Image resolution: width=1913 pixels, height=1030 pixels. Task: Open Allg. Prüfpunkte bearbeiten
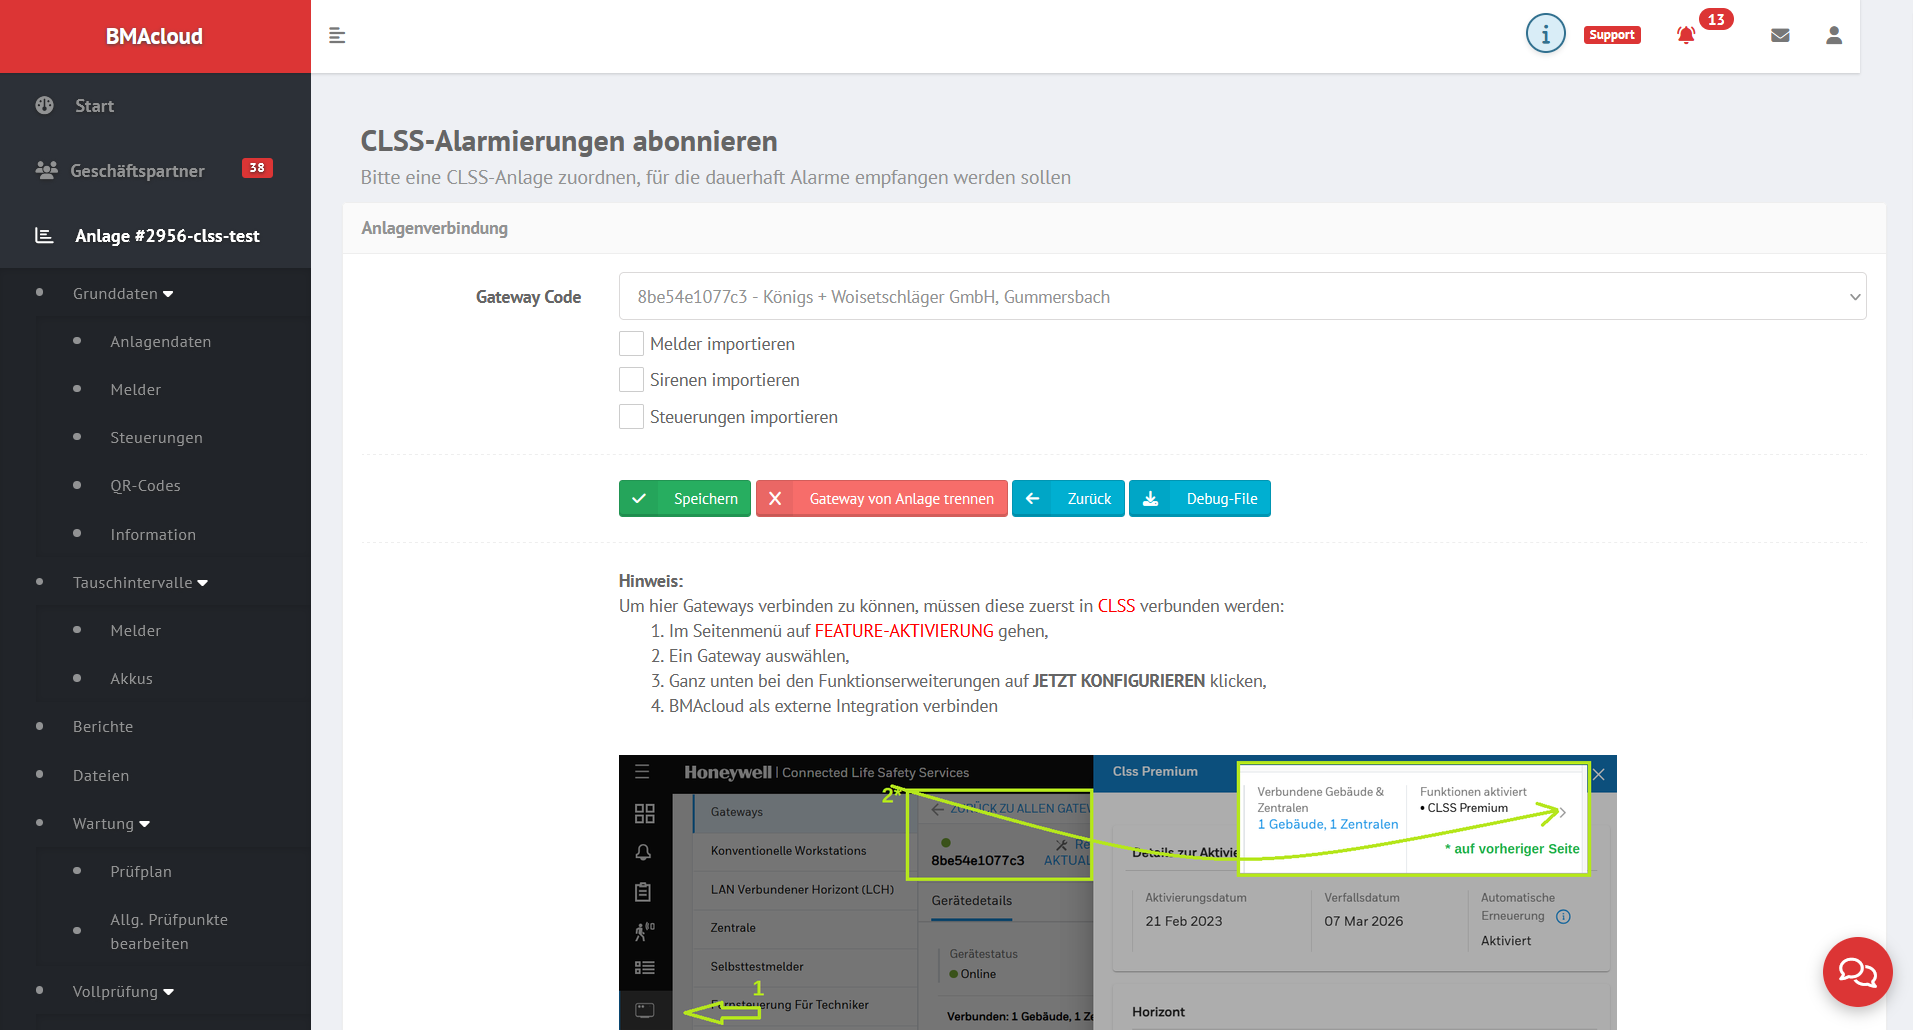168,932
